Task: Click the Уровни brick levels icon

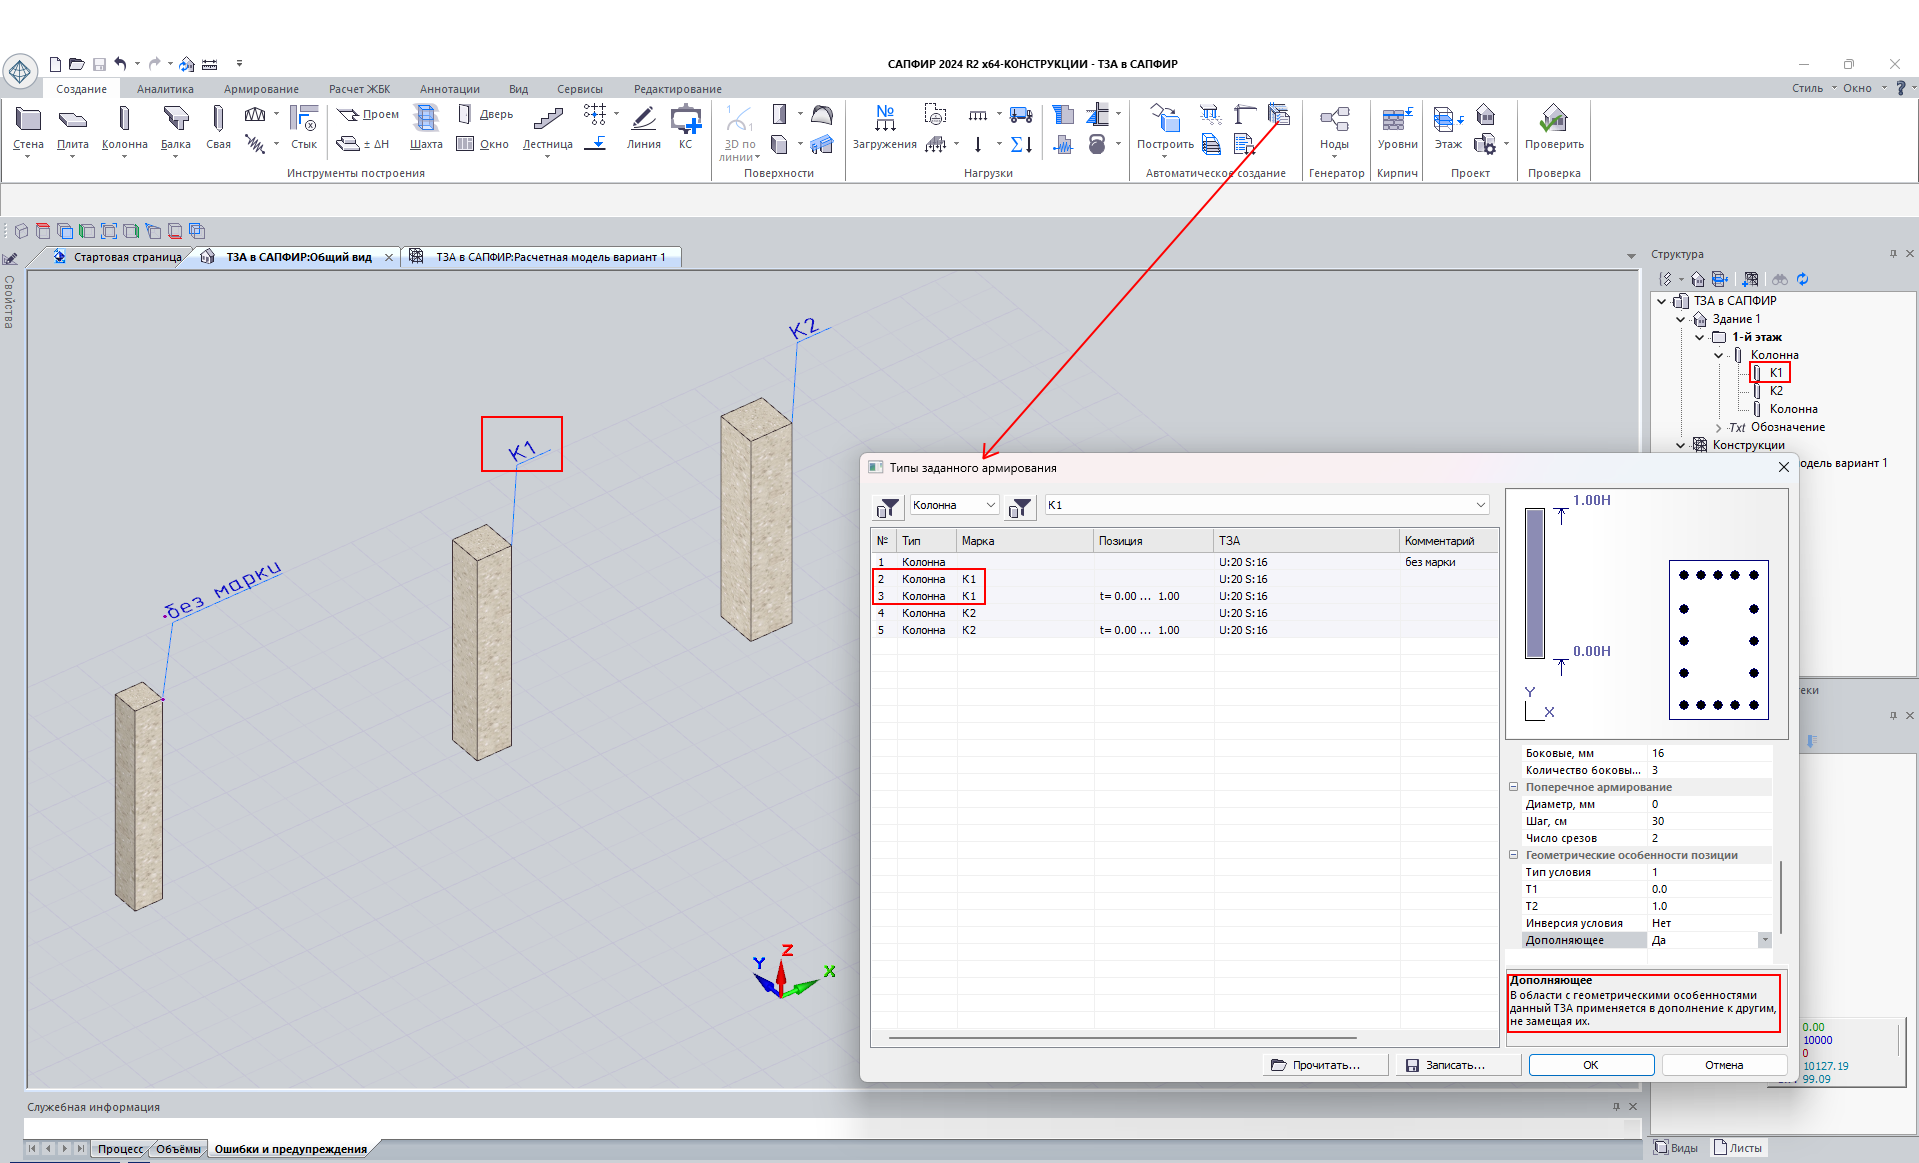Action: [x=1397, y=128]
